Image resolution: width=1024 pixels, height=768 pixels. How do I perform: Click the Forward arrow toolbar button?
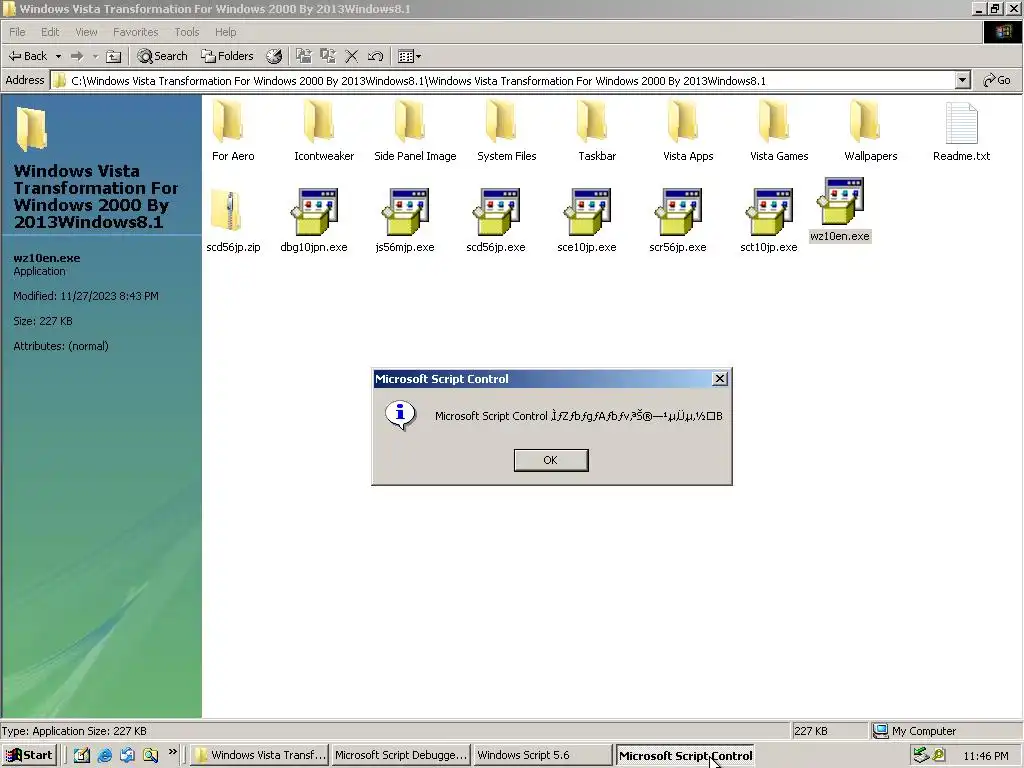tap(77, 56)
